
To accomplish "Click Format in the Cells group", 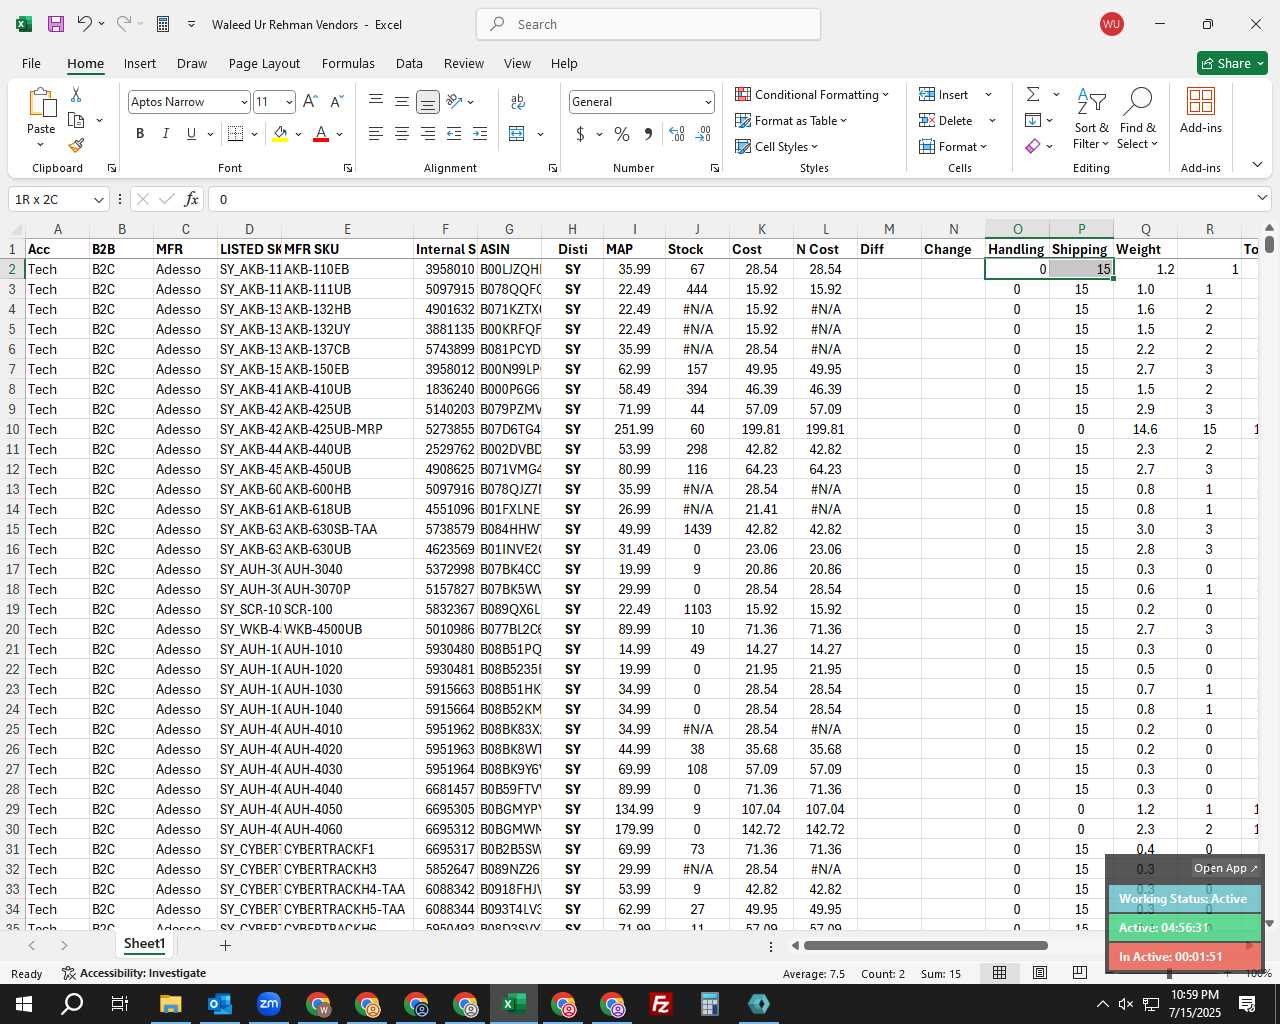I will (x=954, y=146).
